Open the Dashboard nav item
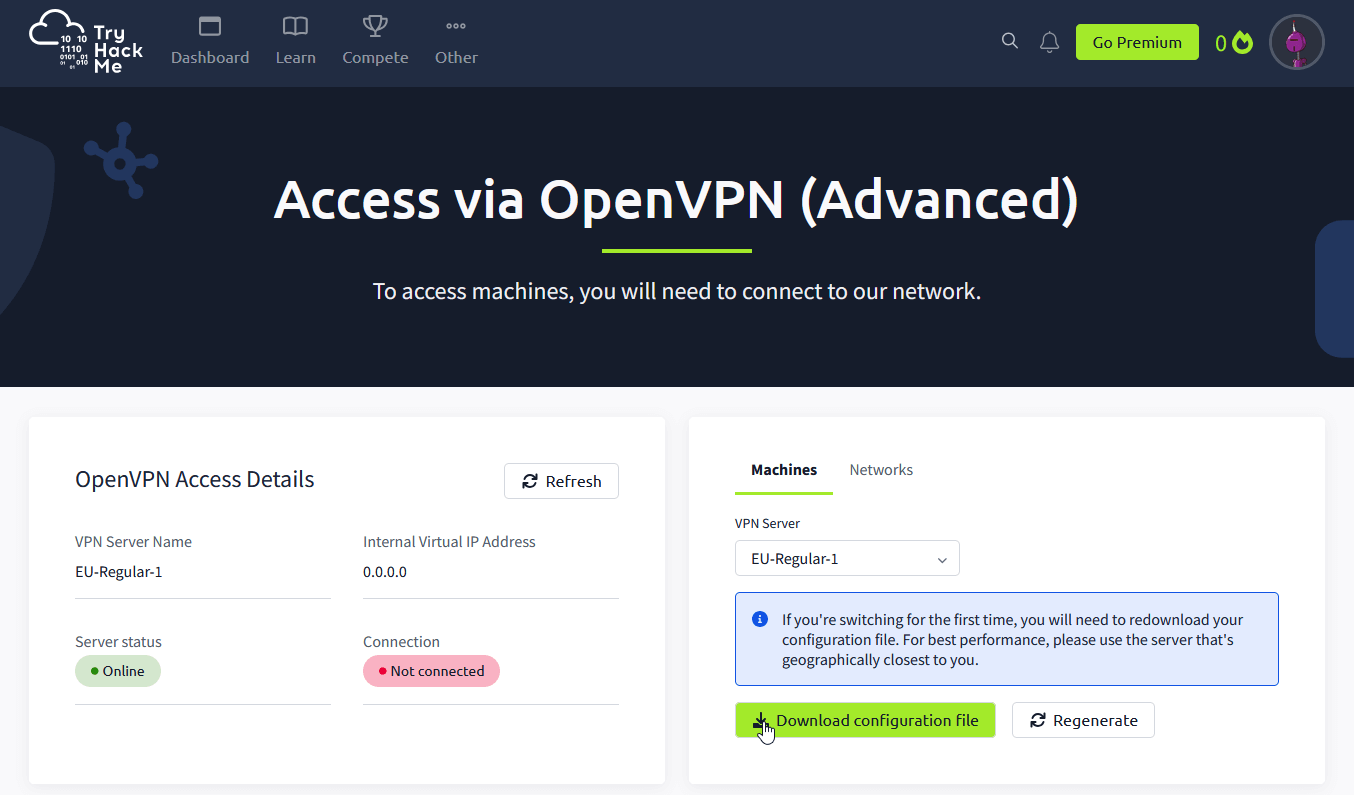 (x=210, y=42)
